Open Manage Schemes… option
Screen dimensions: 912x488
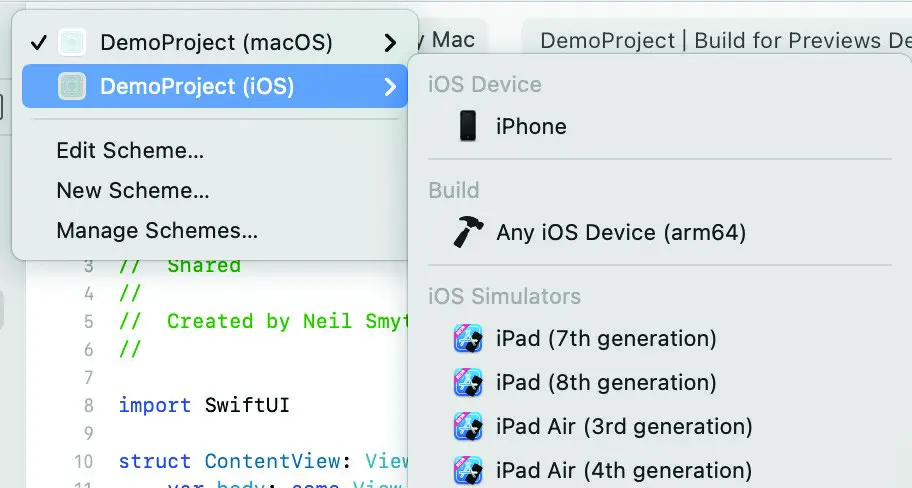(x=157, y=230)
